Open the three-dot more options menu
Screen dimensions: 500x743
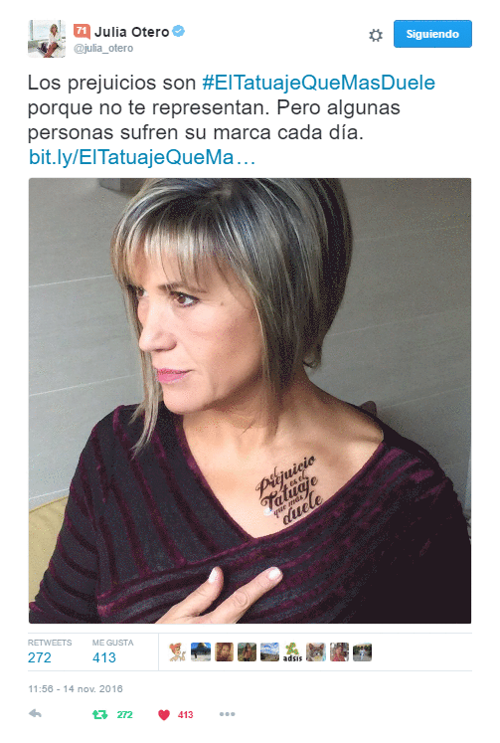227,714
